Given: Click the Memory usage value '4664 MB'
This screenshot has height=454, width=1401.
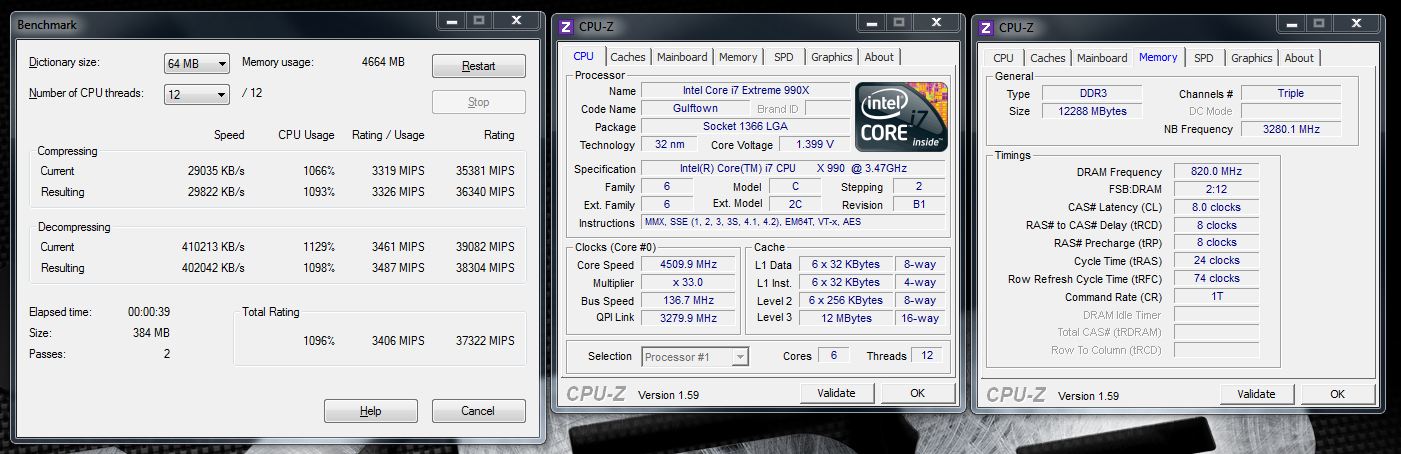Looking at the screenshot, I should pos(383,62).
